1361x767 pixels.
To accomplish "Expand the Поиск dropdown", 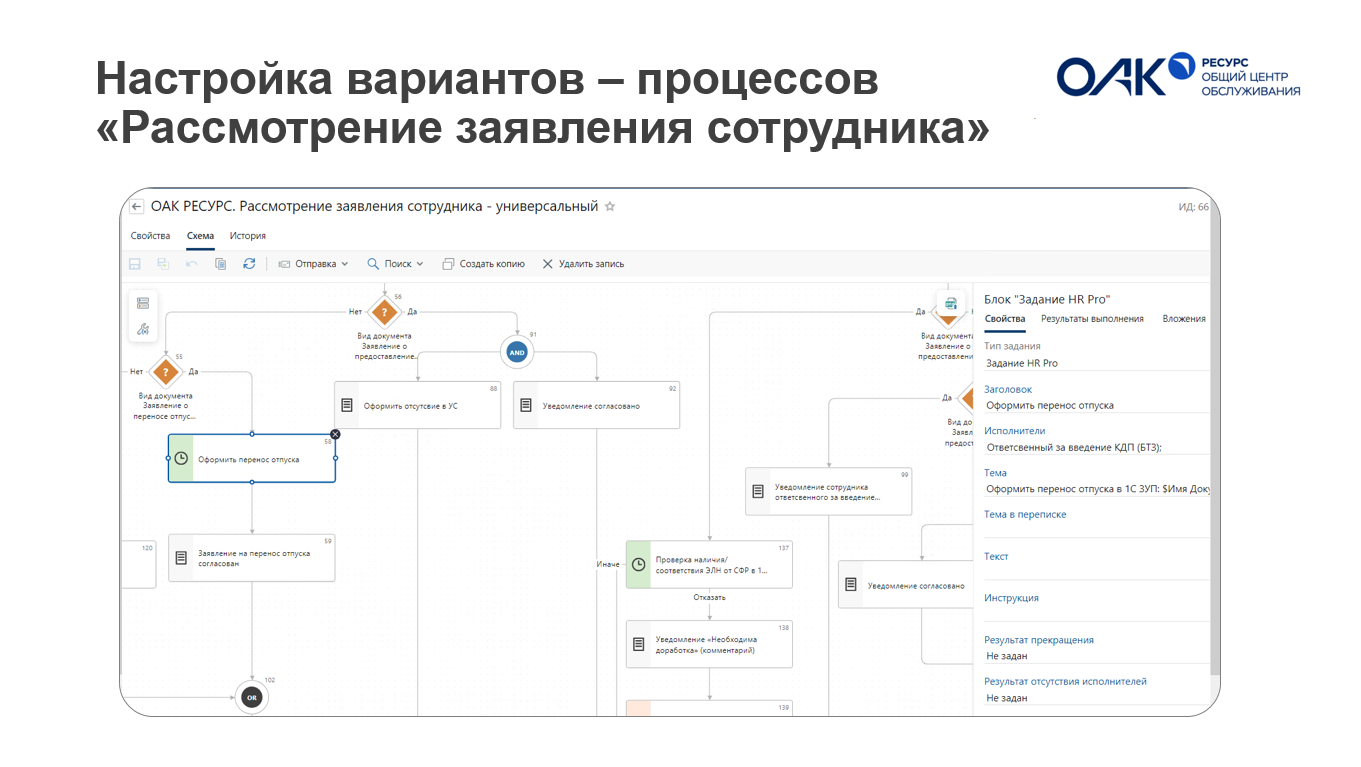I will coord(395,264).
